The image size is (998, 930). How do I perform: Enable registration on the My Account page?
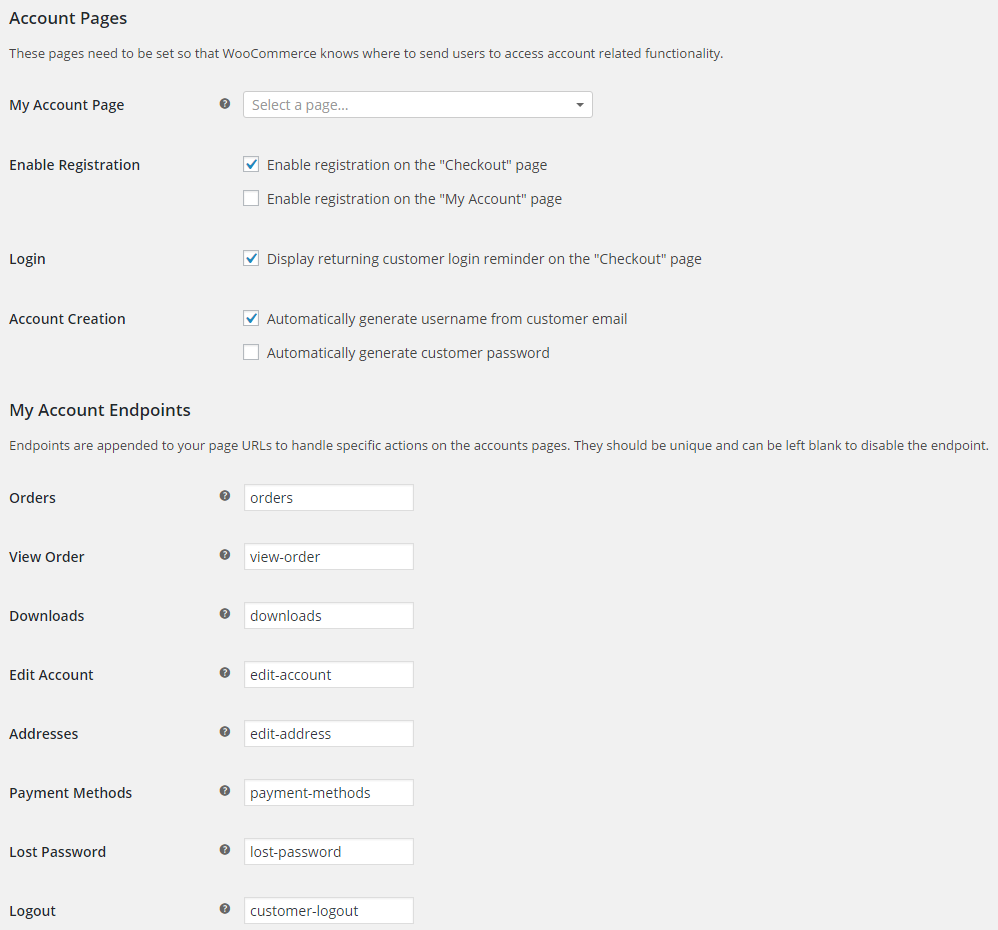coord(251,199)
